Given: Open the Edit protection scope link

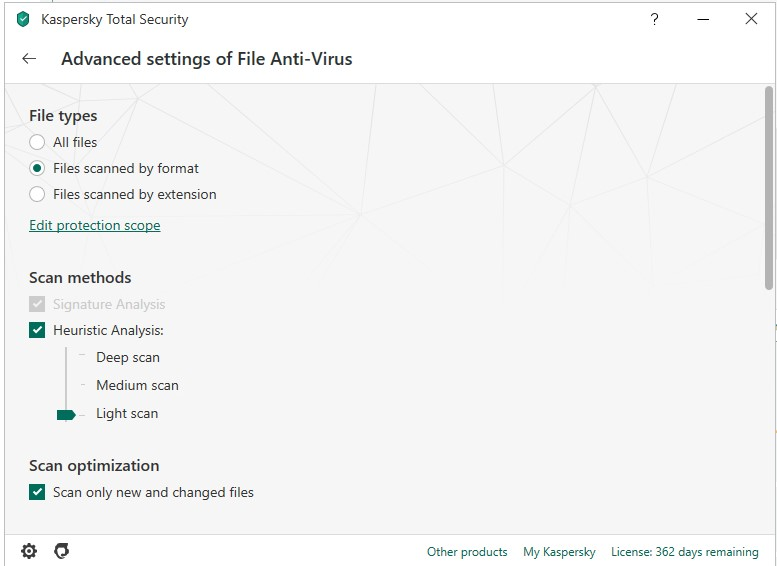Looking at the screenshot, I should point(94,225).
